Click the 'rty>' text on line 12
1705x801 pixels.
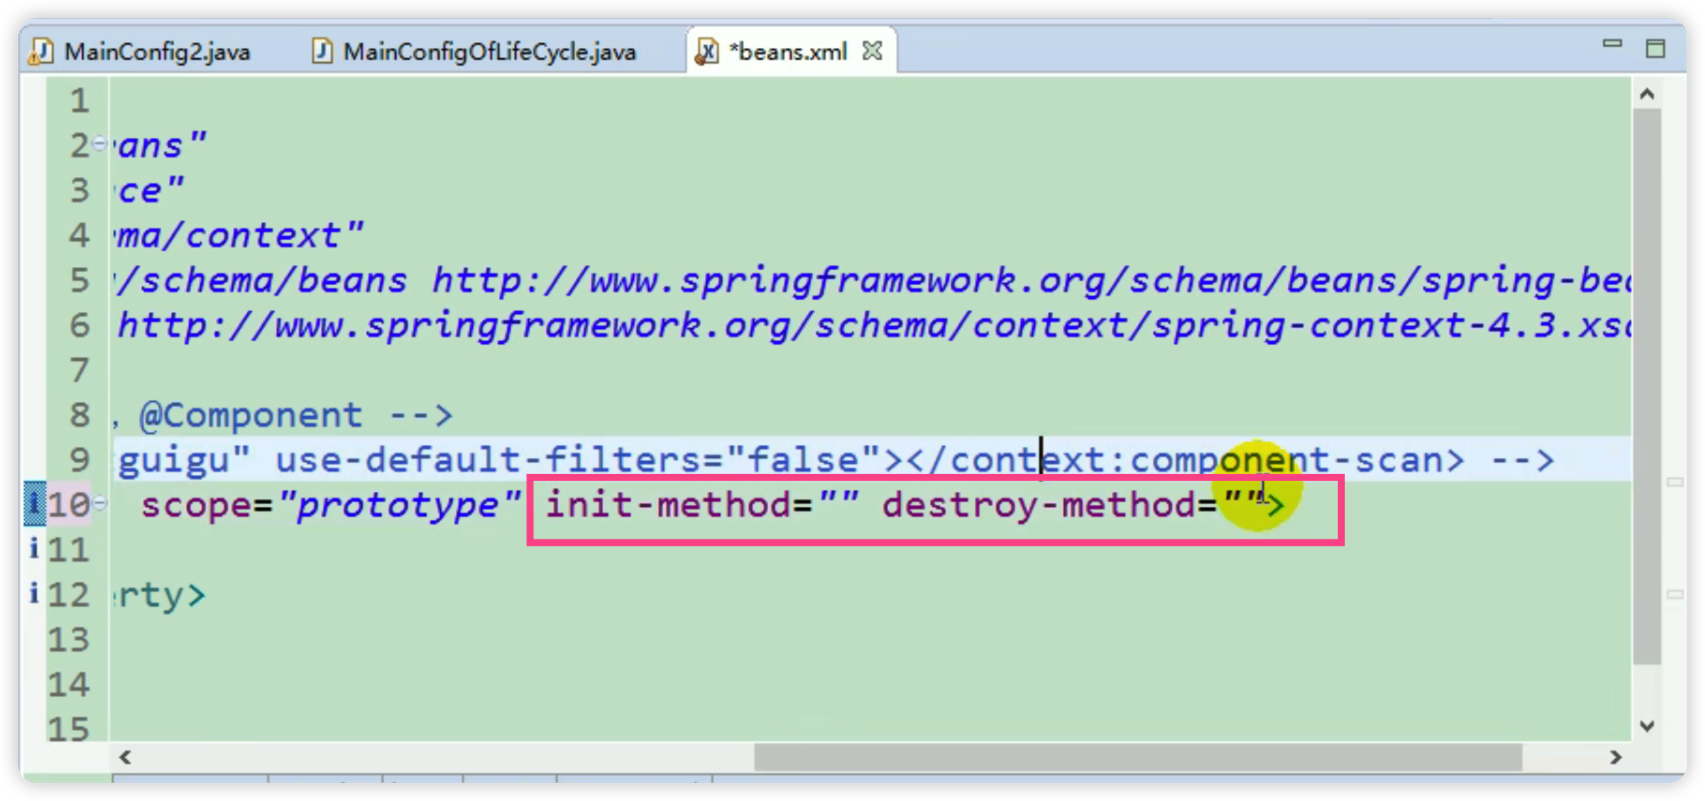(x=162, y=595)
